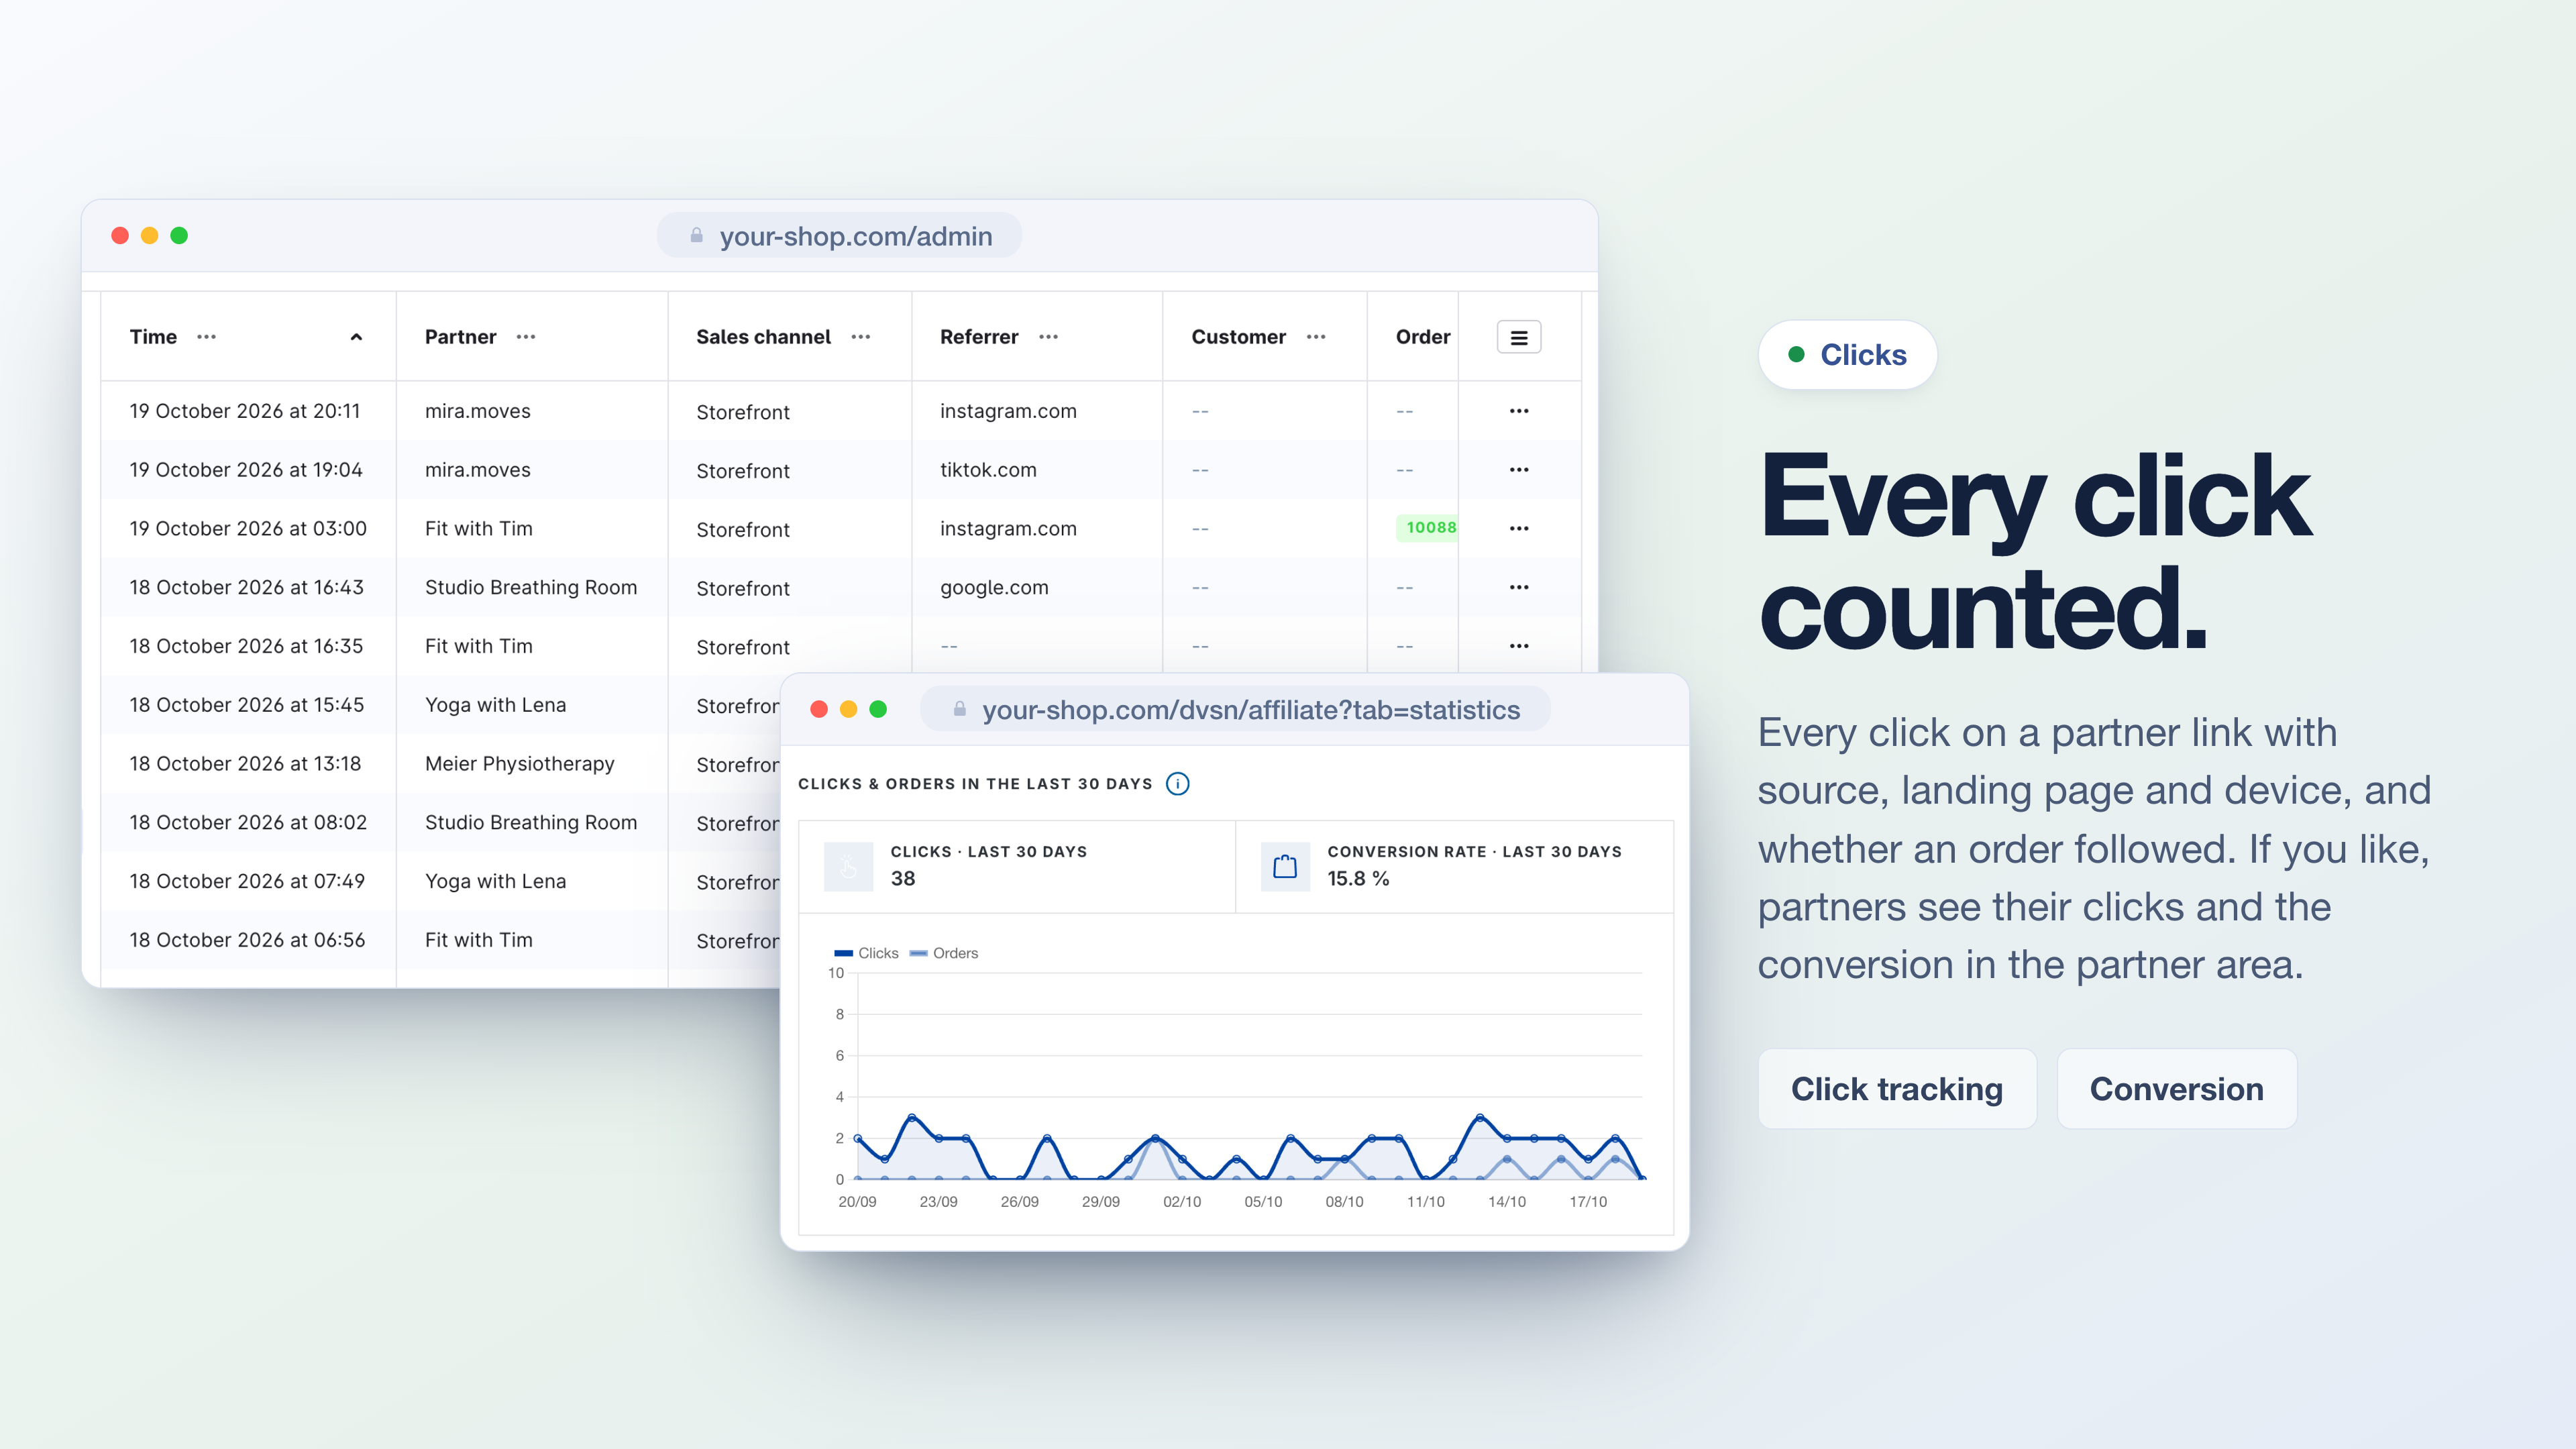Click the info icon beside Clicks & Orders heading
This screenshot has width=2576, height=1449.
click(x=1178, y=784)
